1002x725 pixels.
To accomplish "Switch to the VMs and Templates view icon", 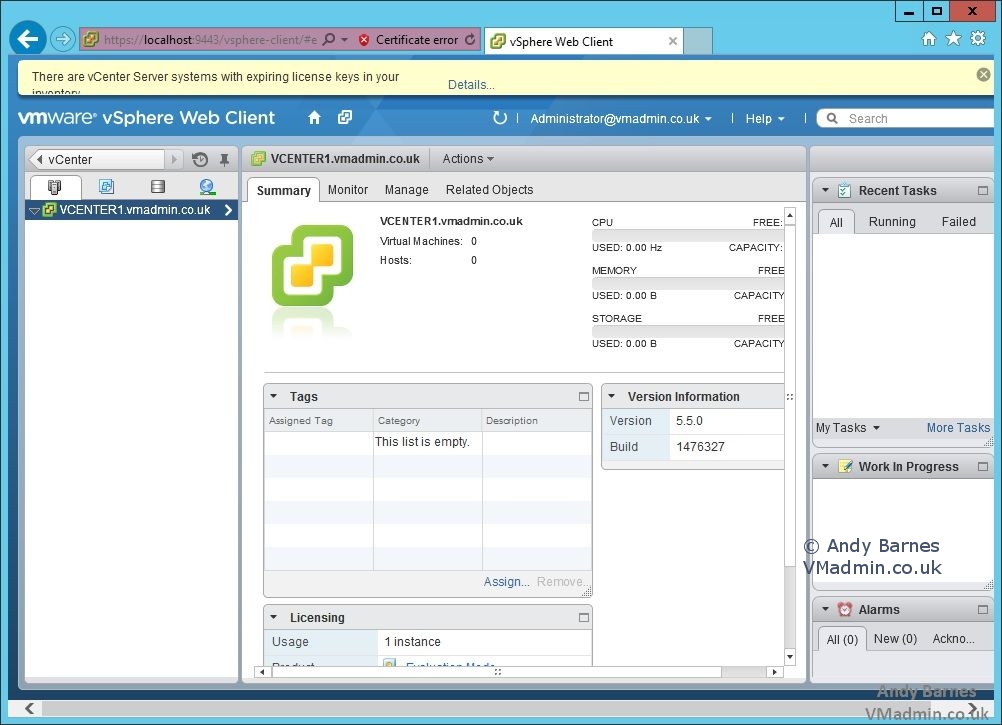I will tap(106, 187).
